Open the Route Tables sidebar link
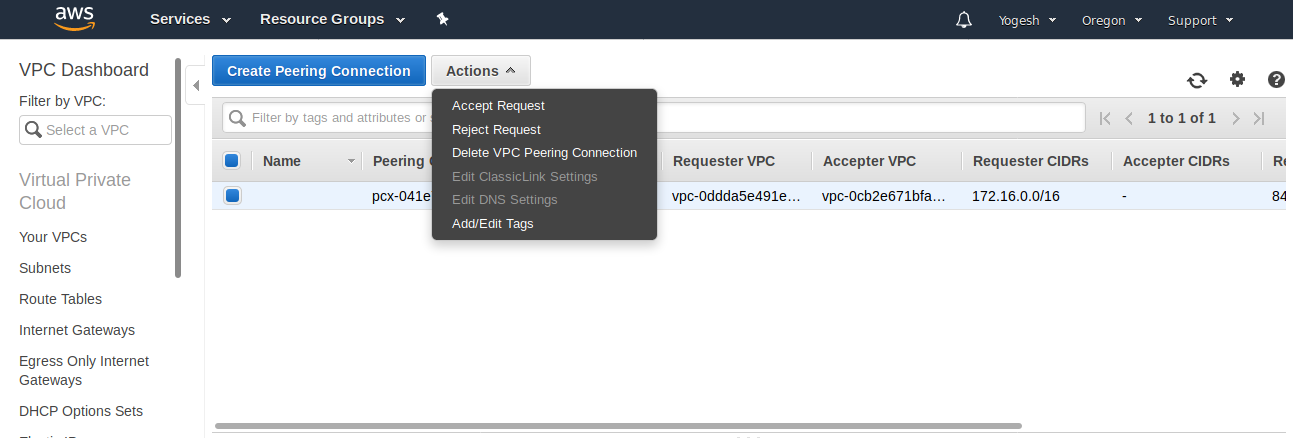The image size is (1293, 438). coord(60,299)
